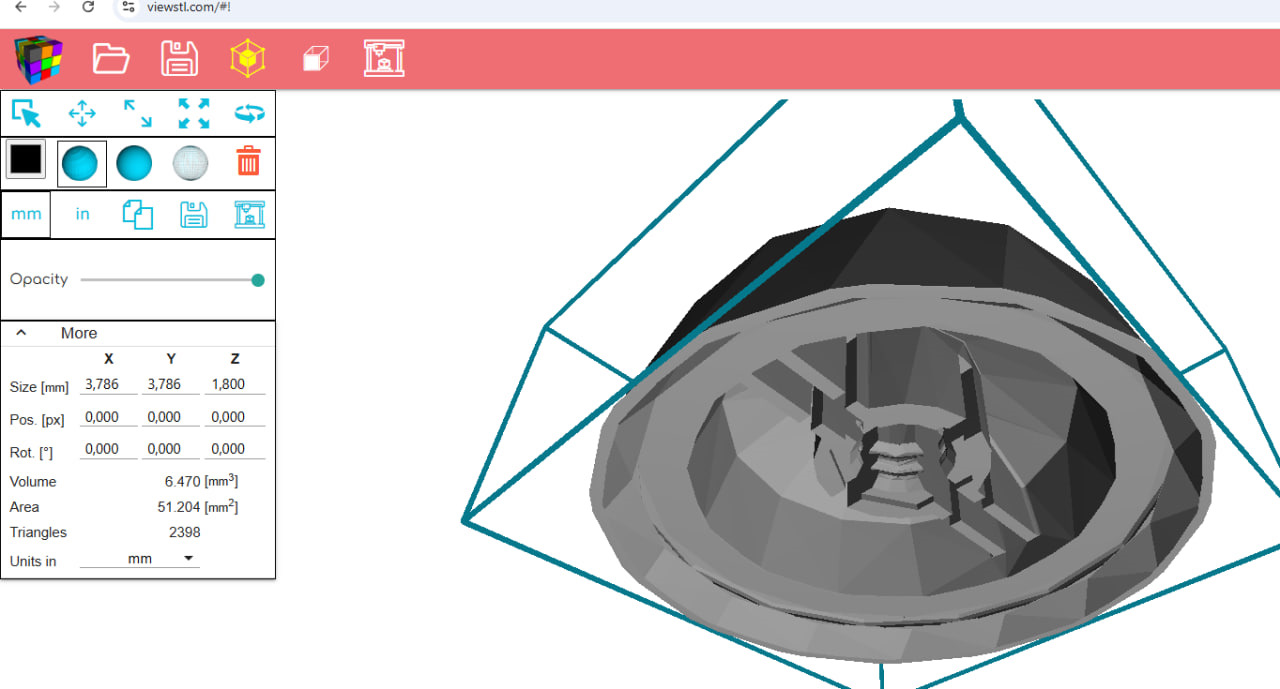Edit the X size field
This screenshot has width=1280, height=689.
(109, 384)
